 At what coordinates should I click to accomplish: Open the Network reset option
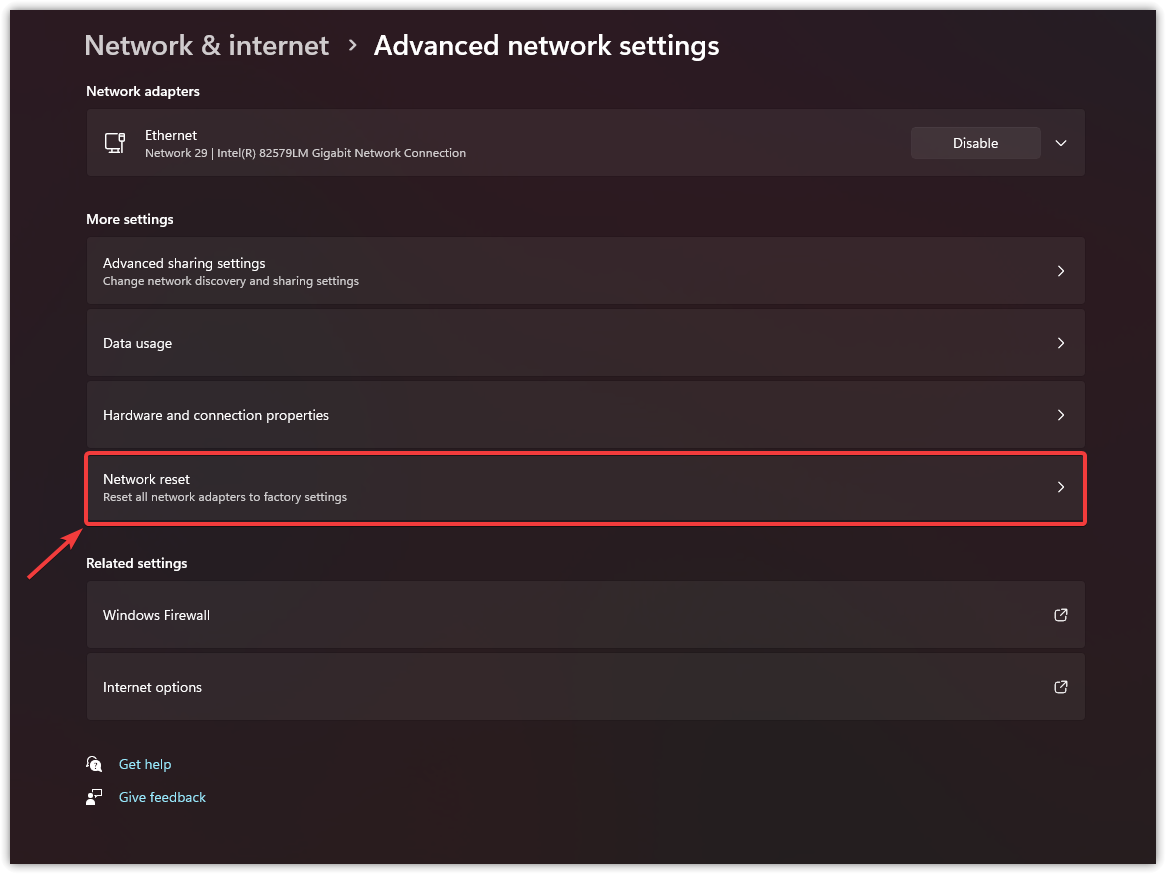tap(147, 480)
